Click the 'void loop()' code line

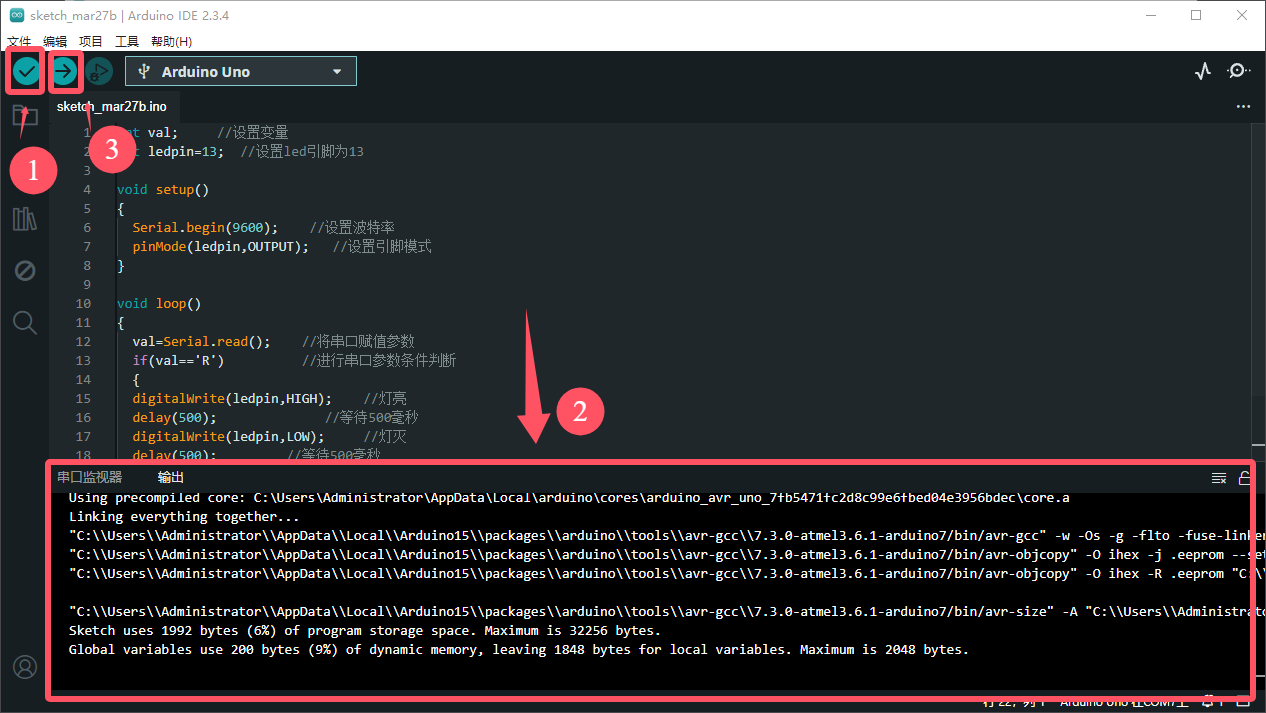point(159,303)
